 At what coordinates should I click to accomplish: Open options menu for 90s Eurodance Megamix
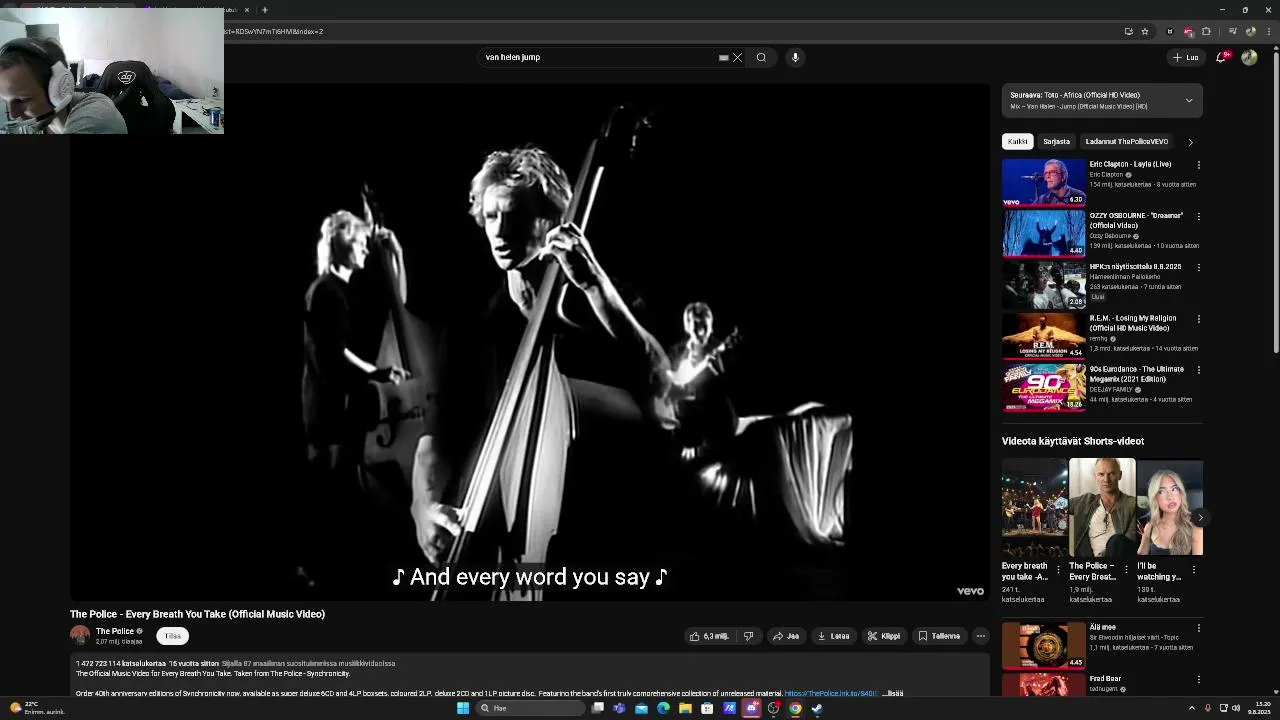click(x=1198, y=370)
